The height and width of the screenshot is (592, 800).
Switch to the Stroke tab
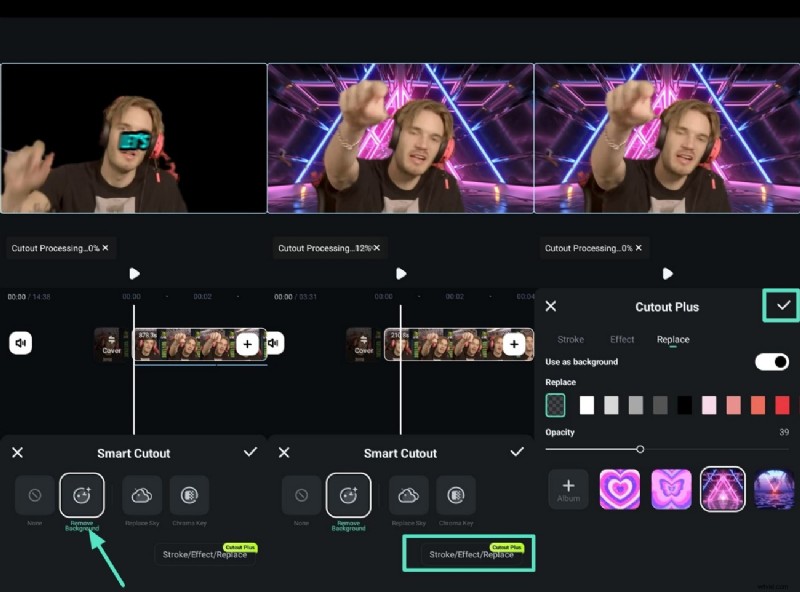pyautogui.click(x=570, y=339)
